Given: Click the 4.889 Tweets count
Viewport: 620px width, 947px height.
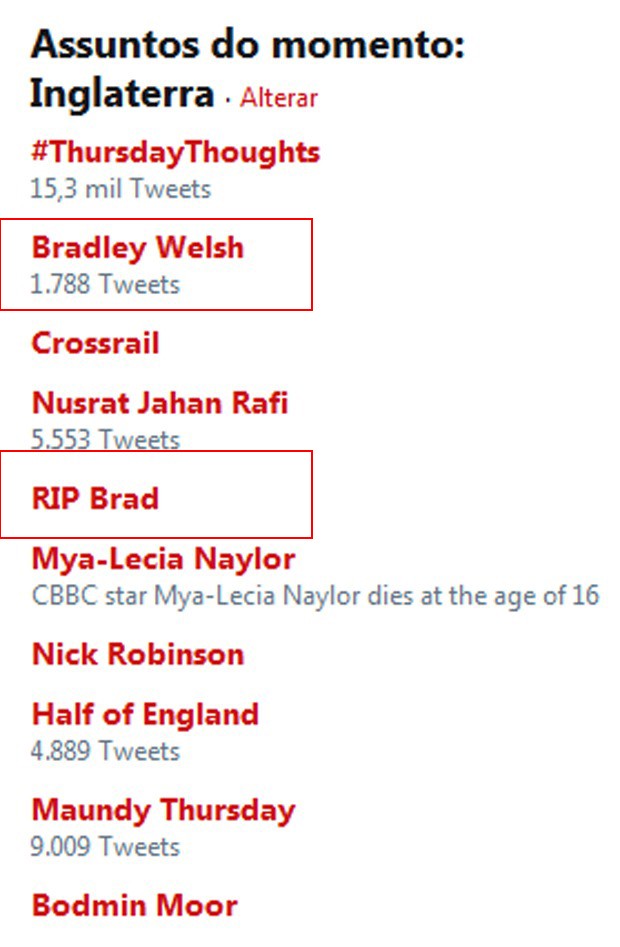Looking at the screenshot, I should tap(105, 751).
